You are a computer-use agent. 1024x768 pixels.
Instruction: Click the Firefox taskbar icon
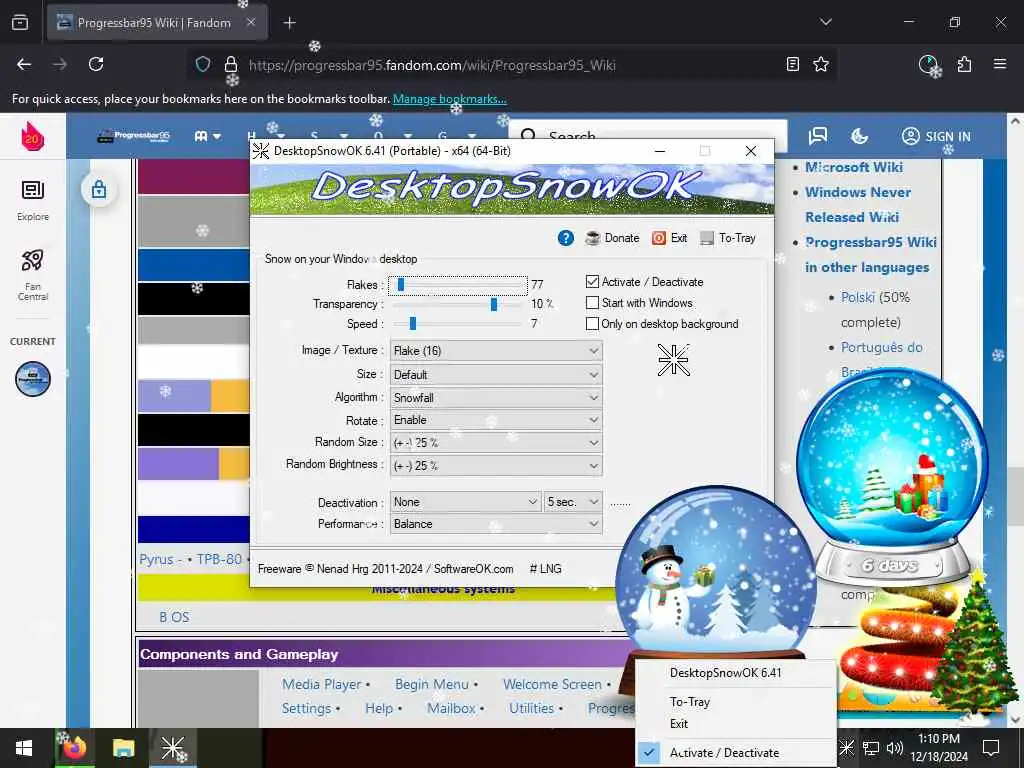click(74, 748)
